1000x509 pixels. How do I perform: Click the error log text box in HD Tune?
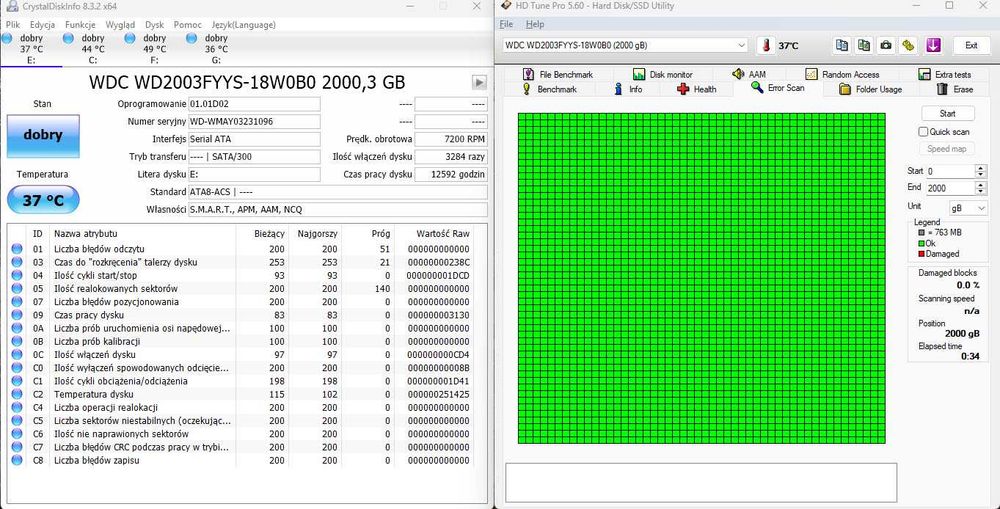[x=701, y=483]
